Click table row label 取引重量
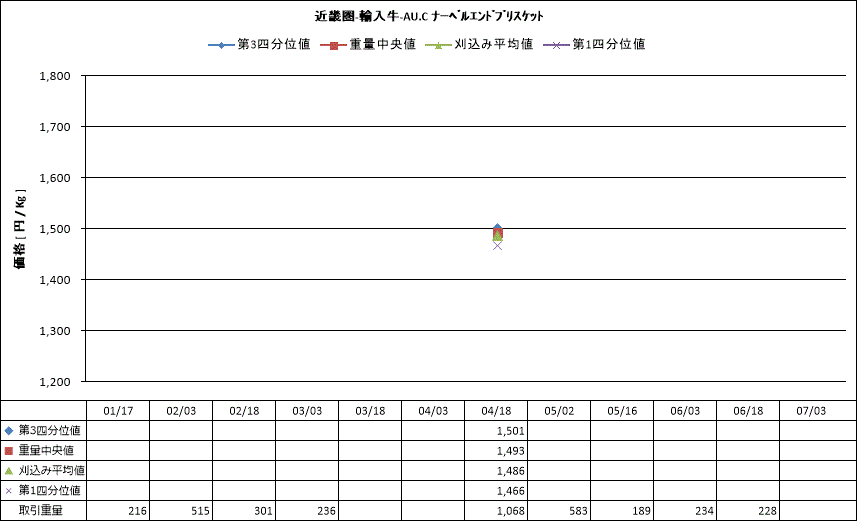The image size is (857, 521). tap(40, 511)
